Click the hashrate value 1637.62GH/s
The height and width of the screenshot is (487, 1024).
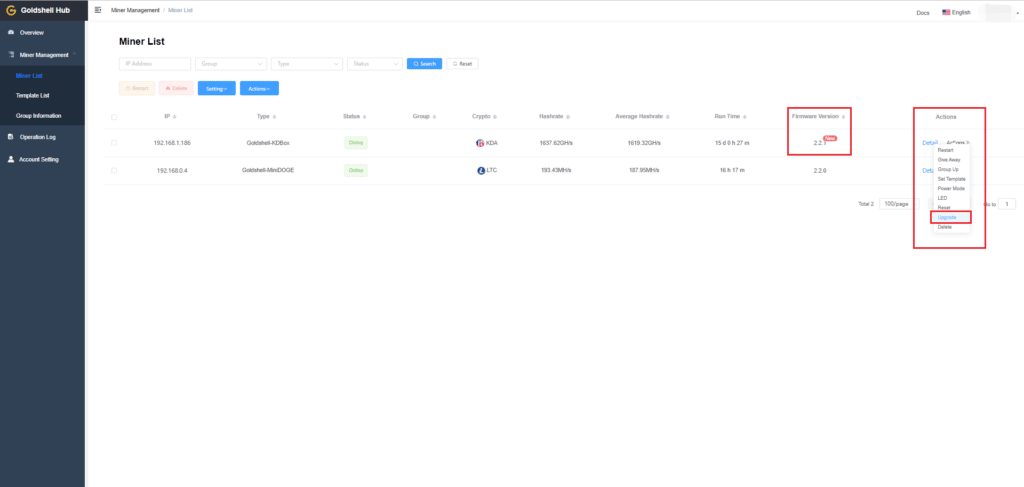[x=556, y=143]
